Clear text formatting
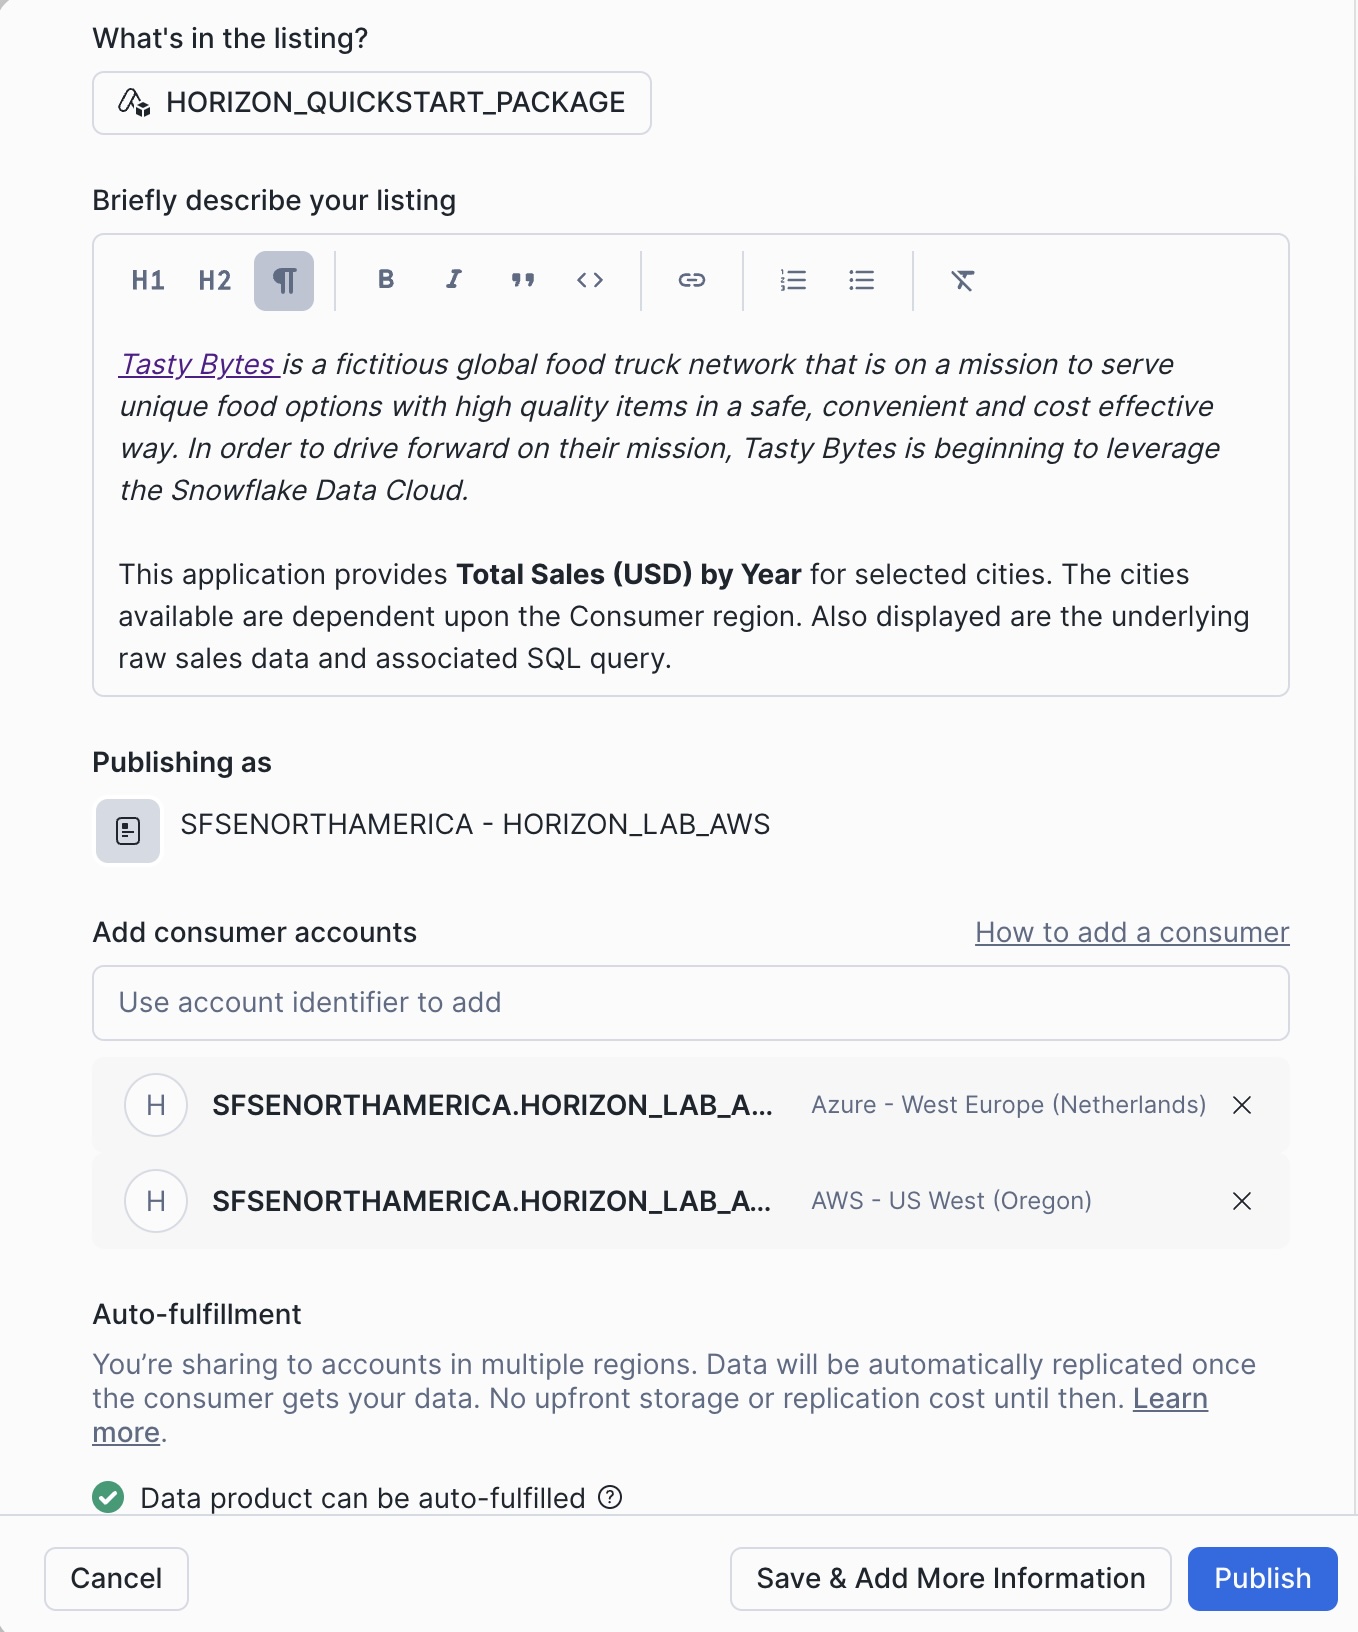Screen dimensions: 1358x1632 962,280
